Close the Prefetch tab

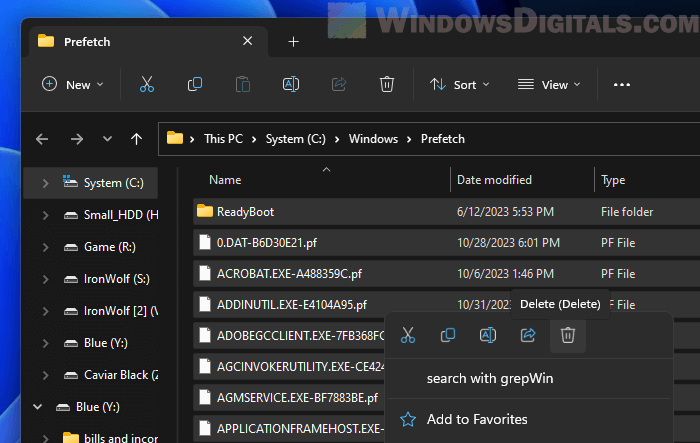(x=247, y=41)
